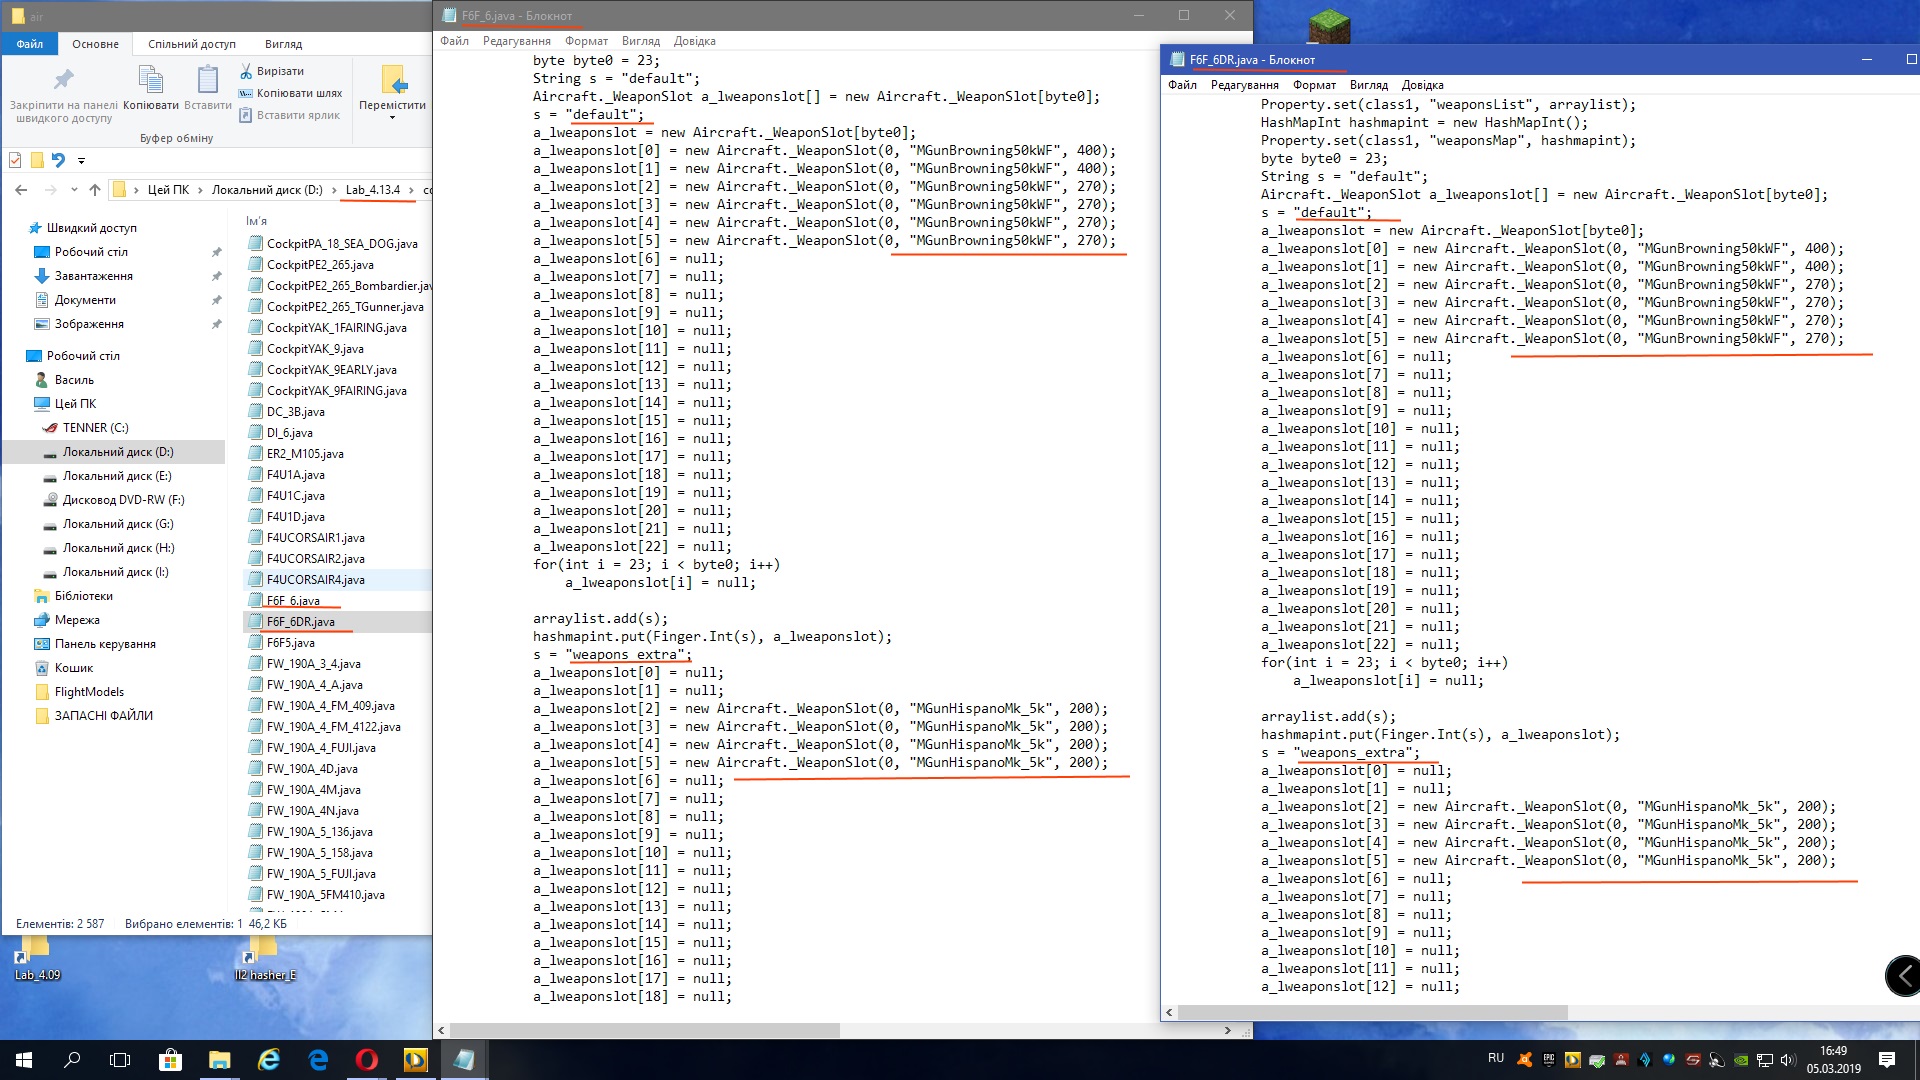Click the Task View button on taskbar
Screen dimensions: 1920x1080
120,1060
